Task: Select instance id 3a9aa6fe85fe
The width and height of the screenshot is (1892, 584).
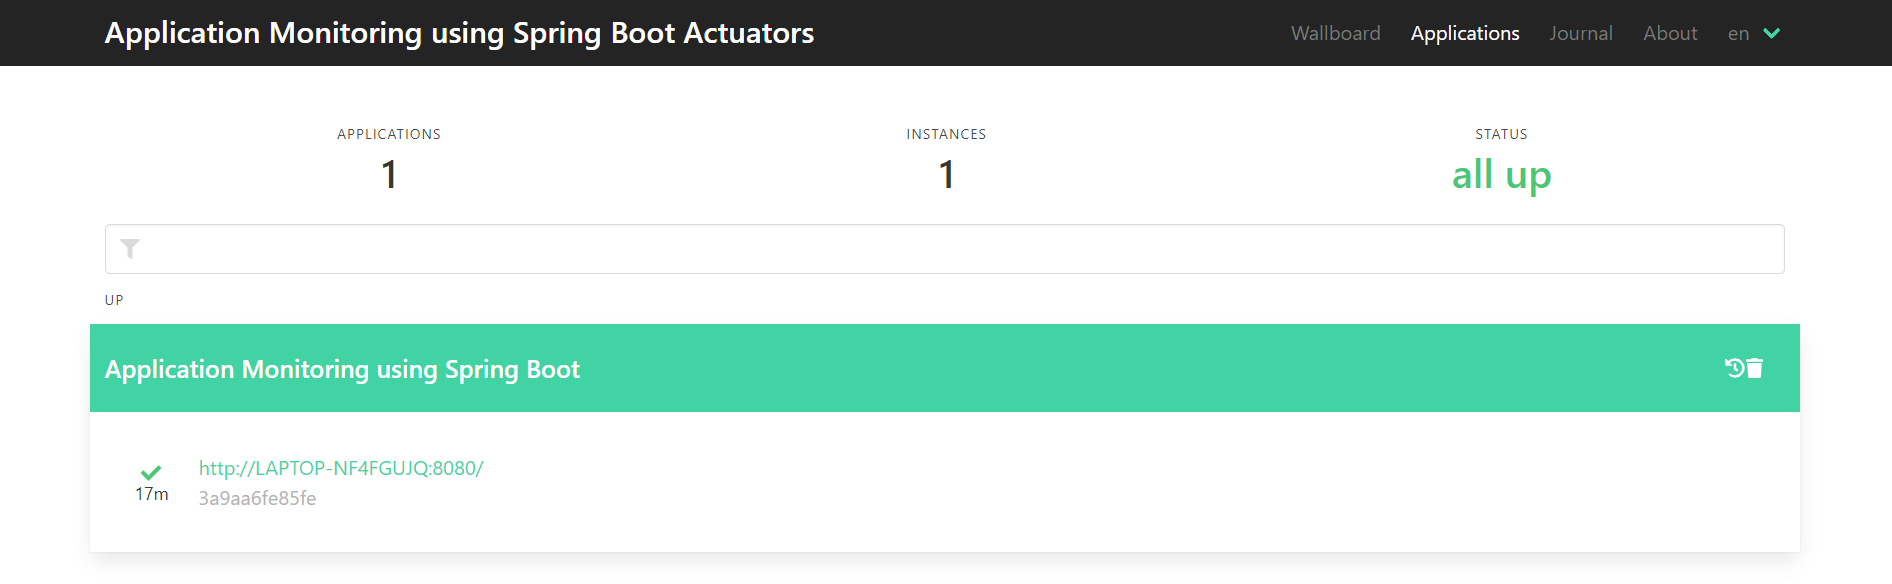Action: (x=257, y=498)
